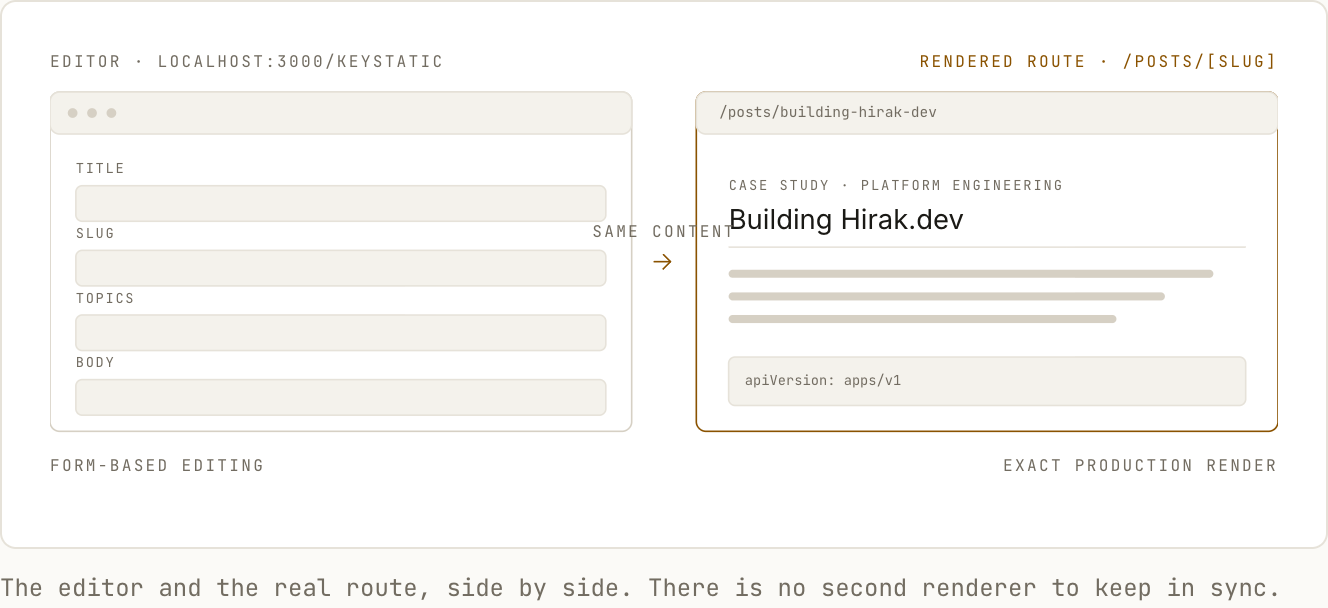Click the Rendered Route · /posts/[slug] heading
The width and height of the screenshot is (1328, 608).
[x=1098, y=62]
